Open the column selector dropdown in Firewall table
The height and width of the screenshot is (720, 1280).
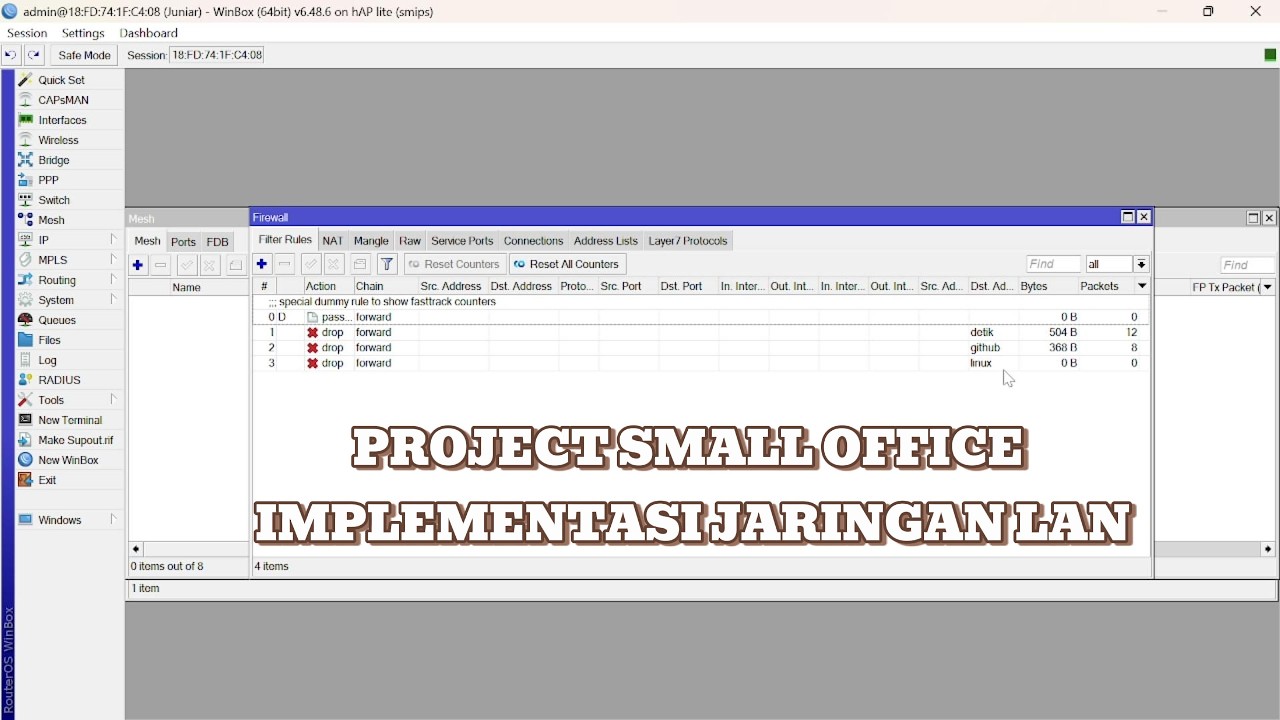click(x=1142, y=286)
